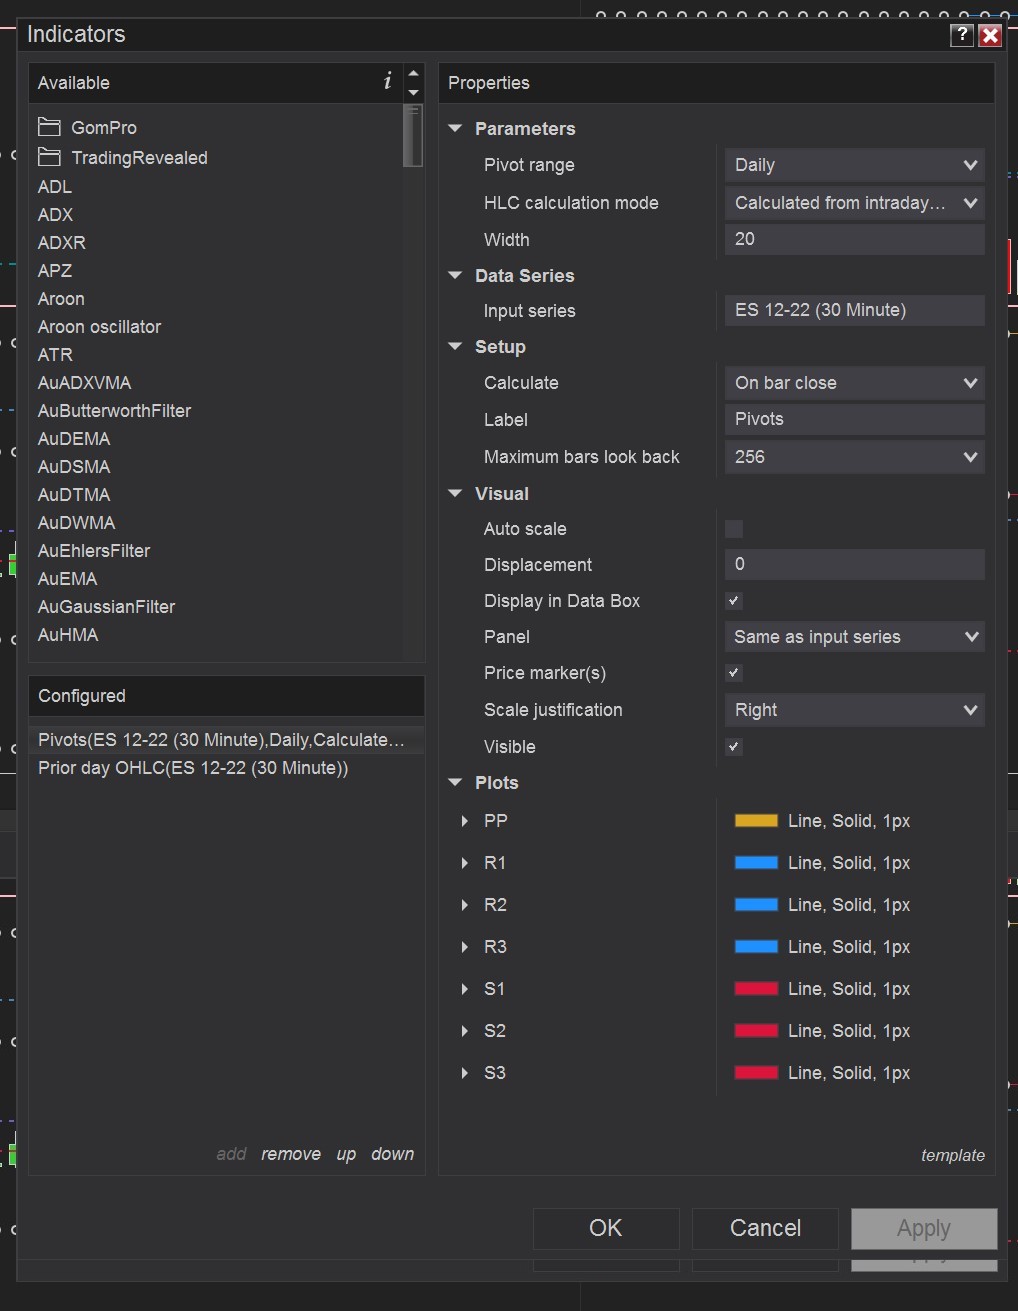
Task: Click the OK button
Action: click(x=605, y=1228)
